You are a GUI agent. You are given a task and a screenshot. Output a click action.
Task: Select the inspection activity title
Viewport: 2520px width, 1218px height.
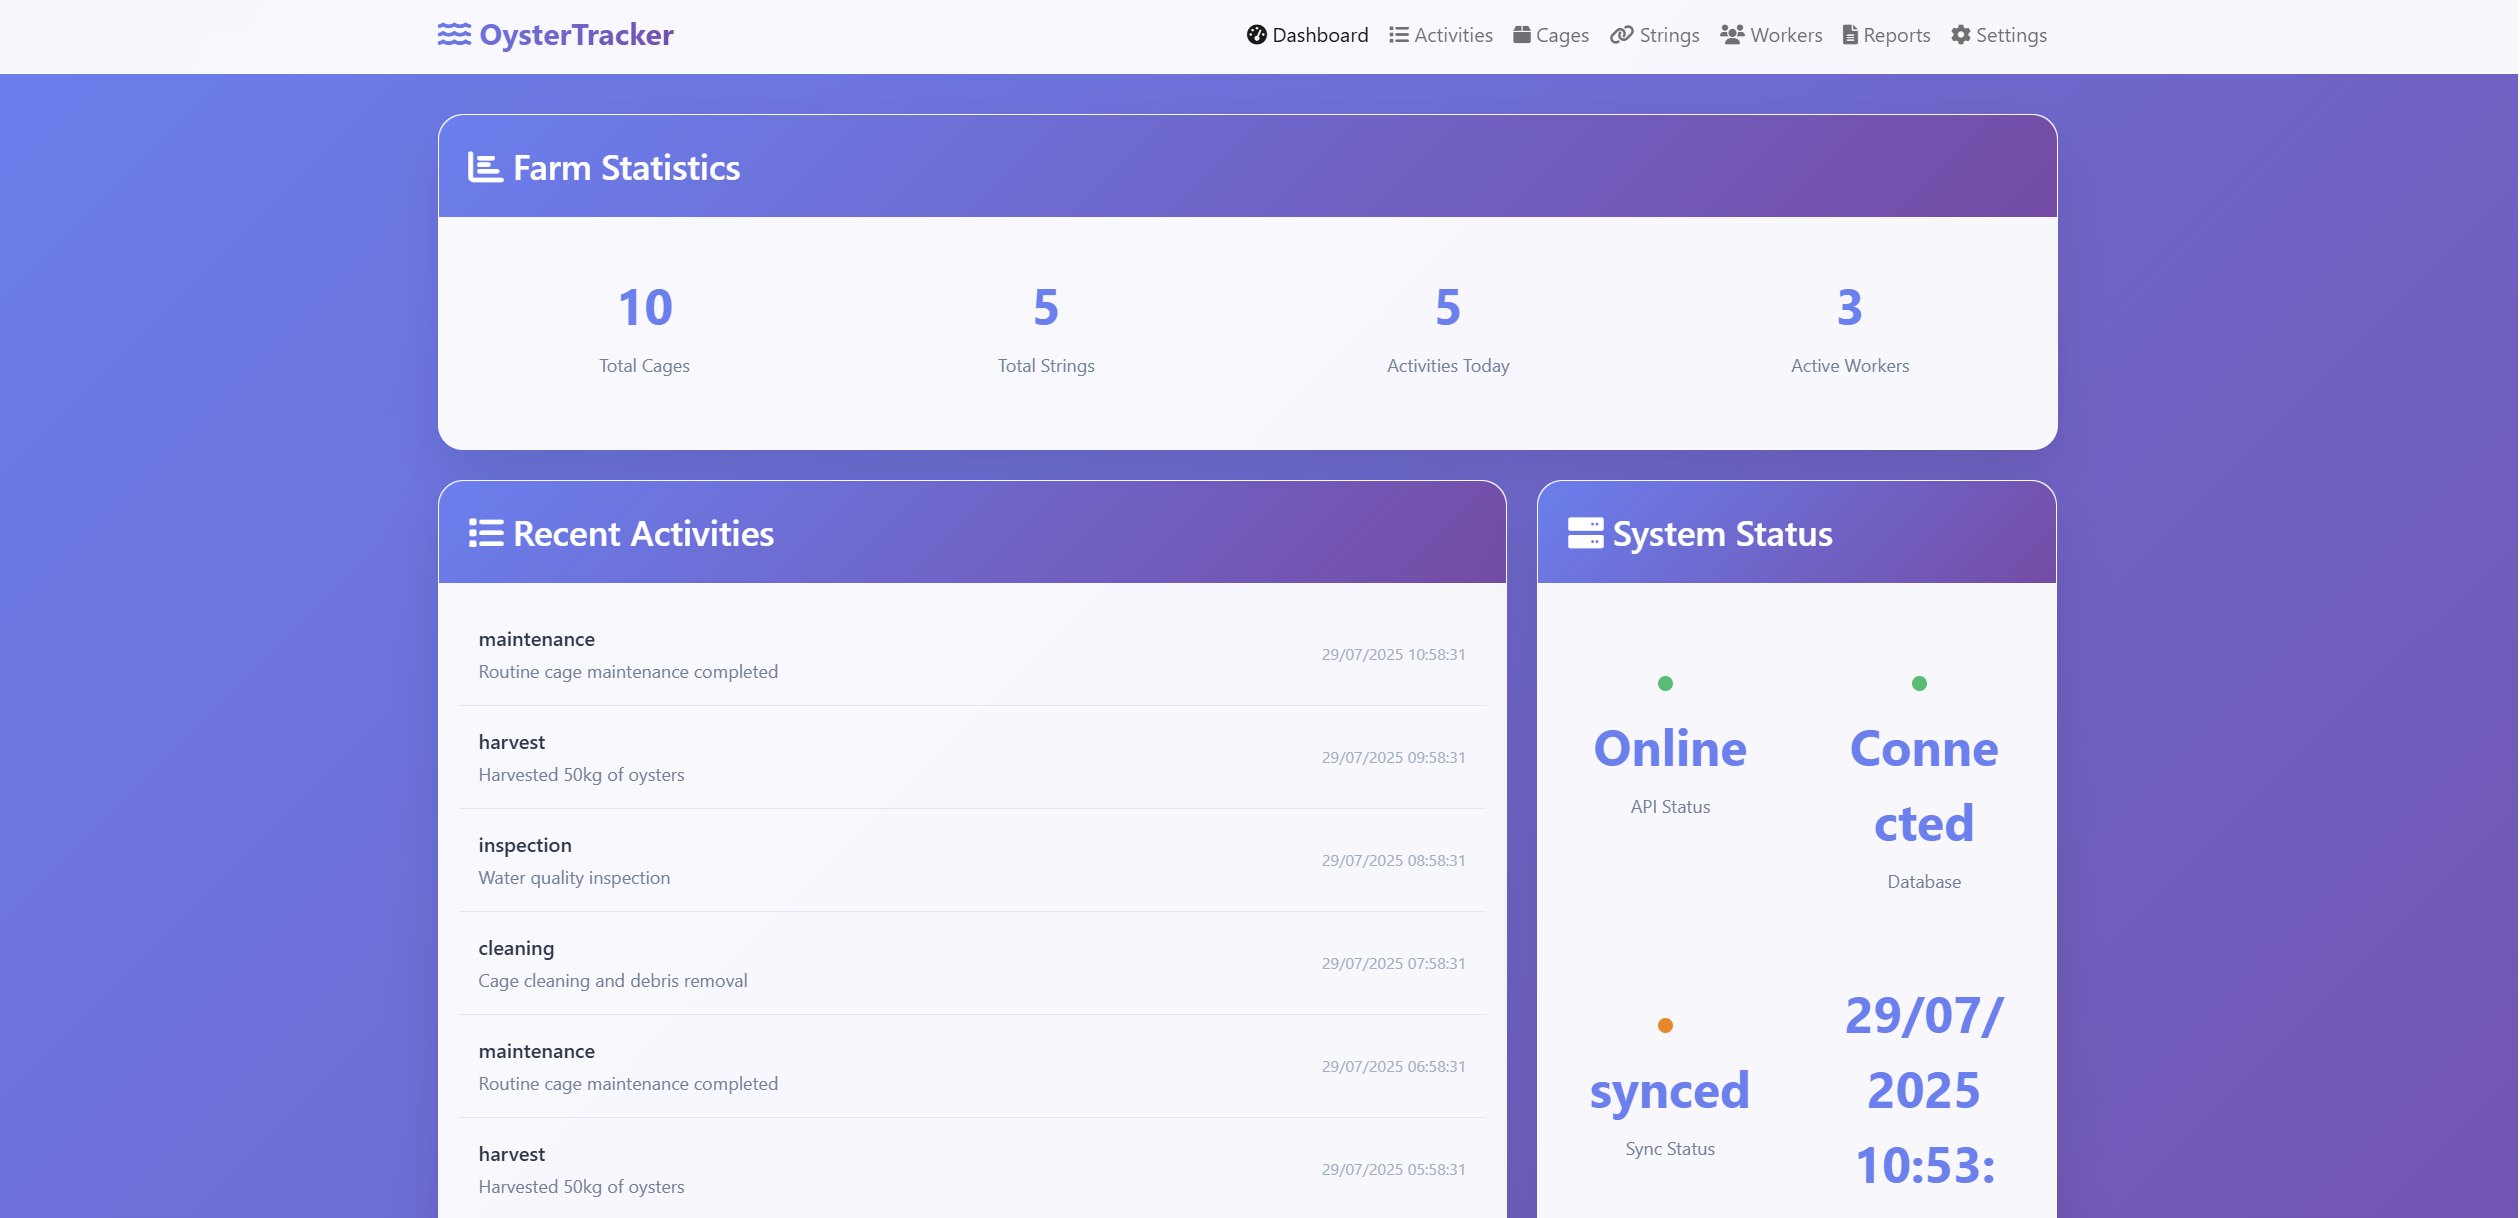pos(525,845)
